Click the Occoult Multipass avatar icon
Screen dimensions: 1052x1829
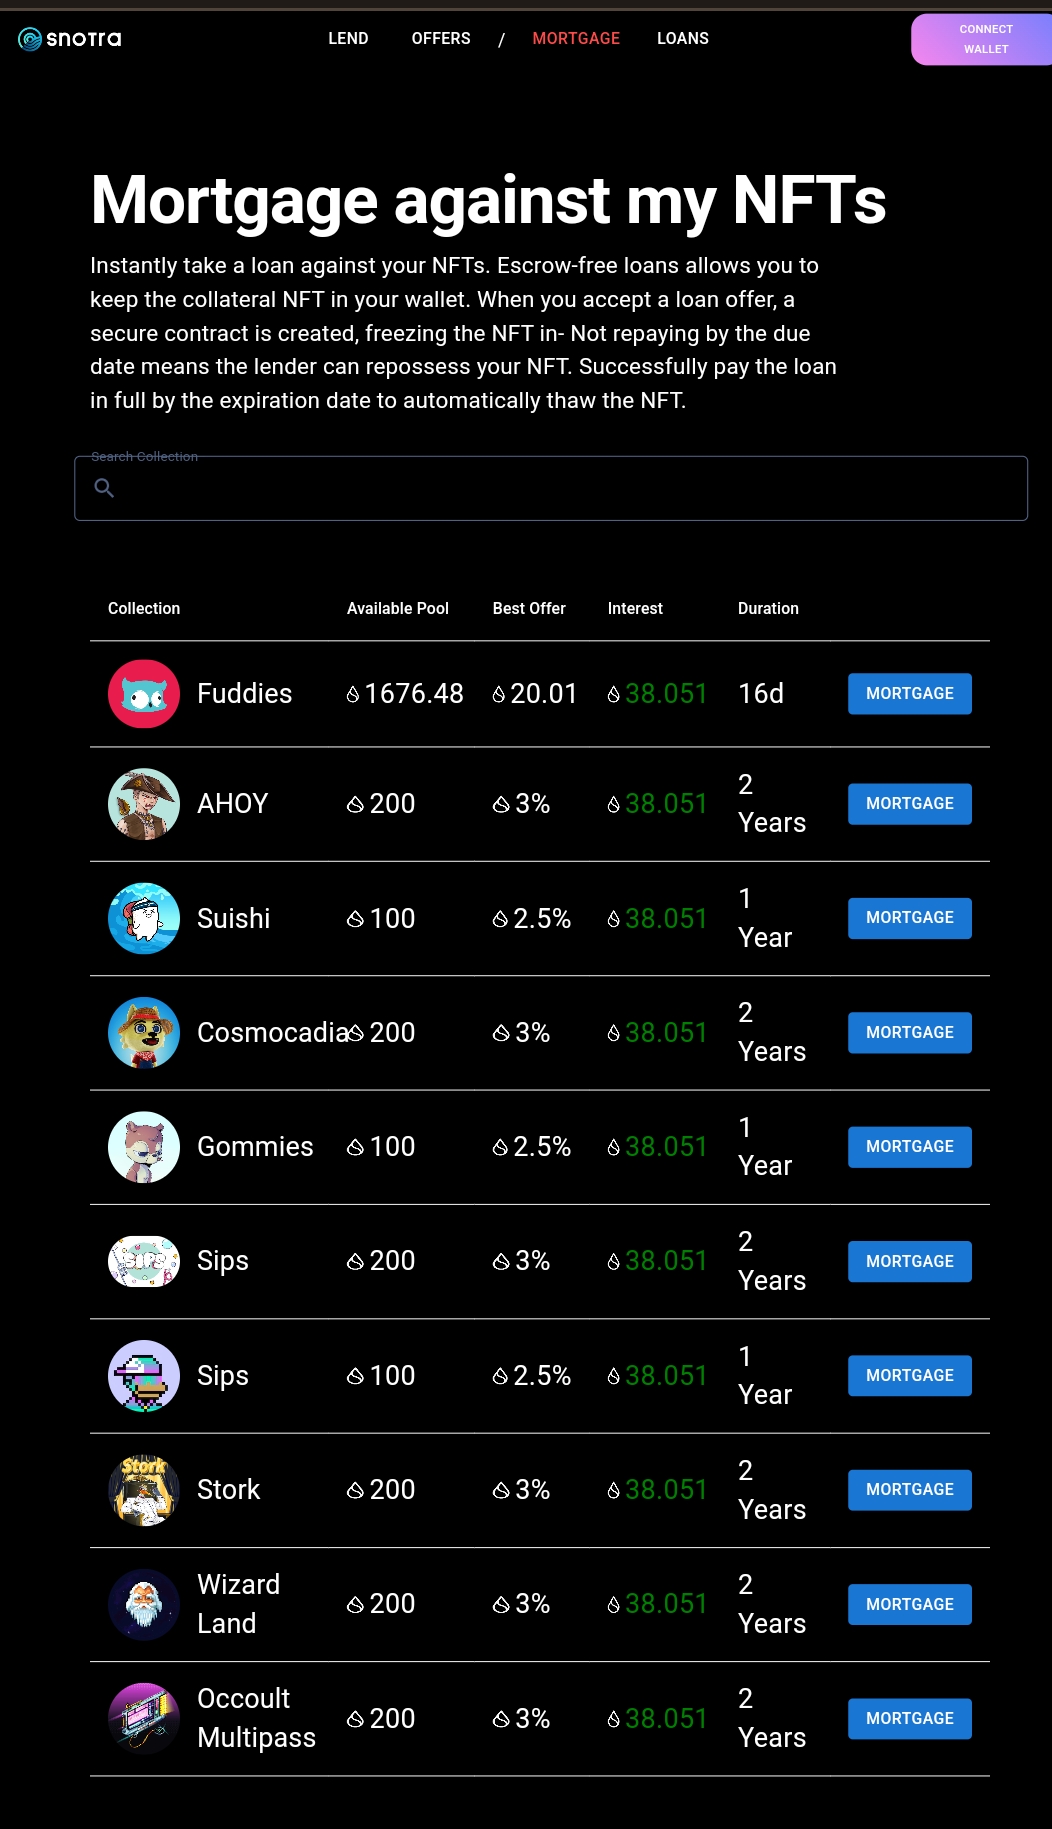point(143,1718)
